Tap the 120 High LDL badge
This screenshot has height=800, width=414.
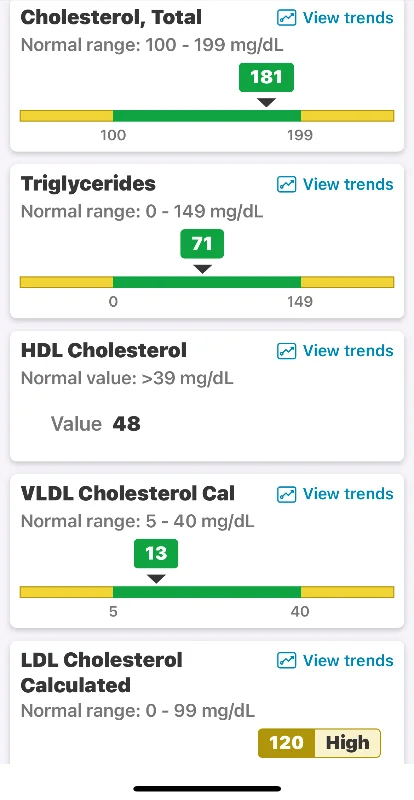(x=320, y=743)
